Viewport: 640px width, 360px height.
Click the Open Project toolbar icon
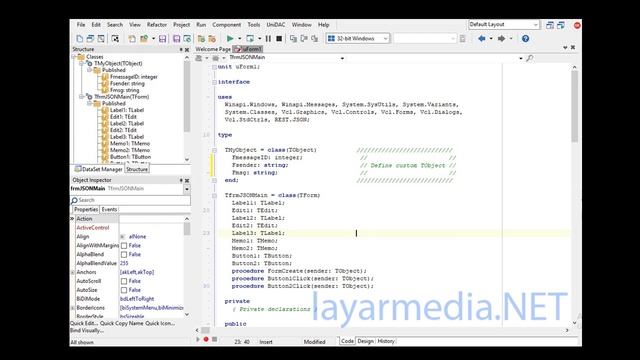(144, 38)
